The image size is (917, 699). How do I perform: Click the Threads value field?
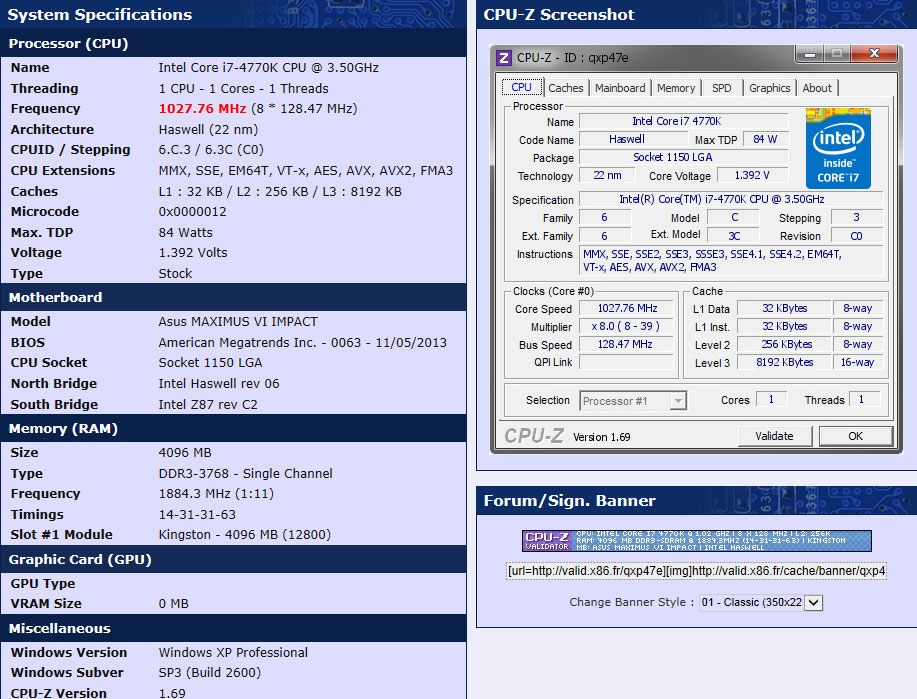pos(864,400)
